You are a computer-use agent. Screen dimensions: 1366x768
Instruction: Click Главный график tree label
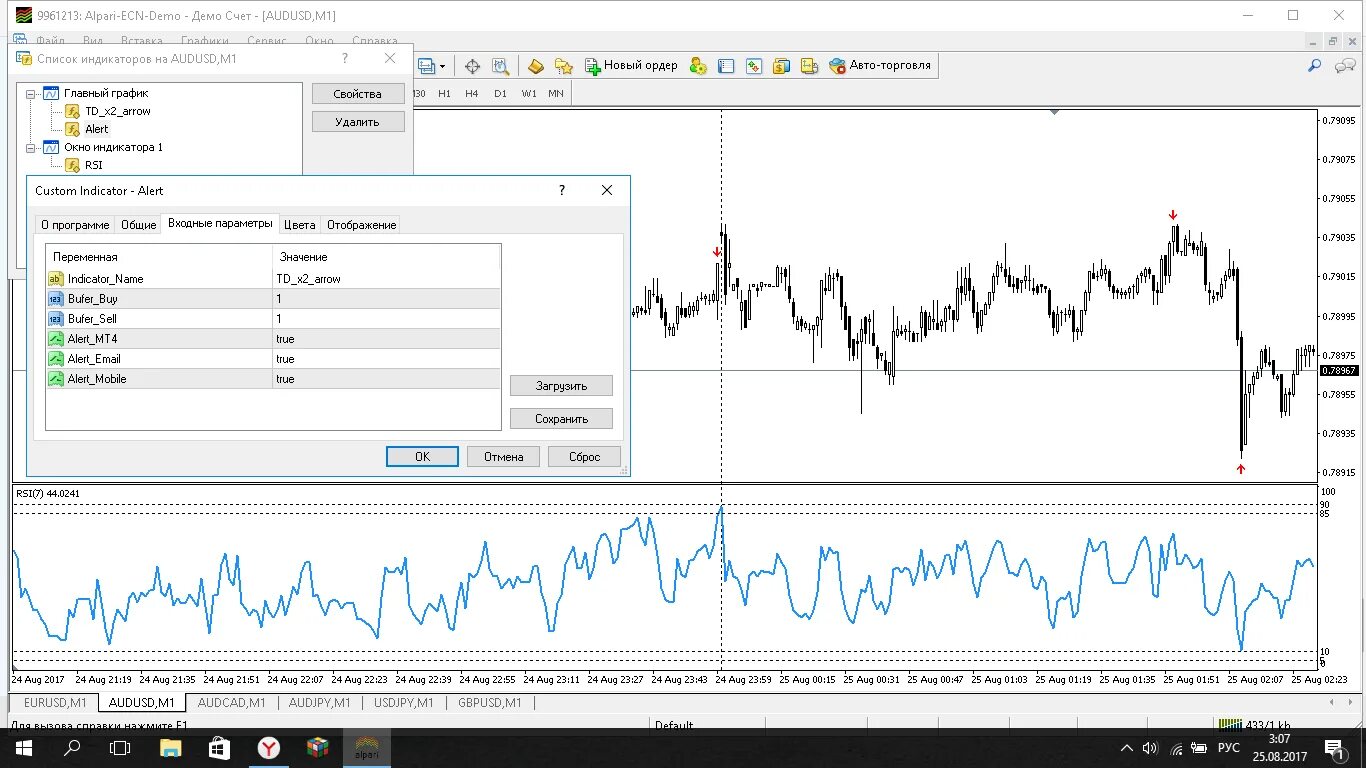point(106,93)
